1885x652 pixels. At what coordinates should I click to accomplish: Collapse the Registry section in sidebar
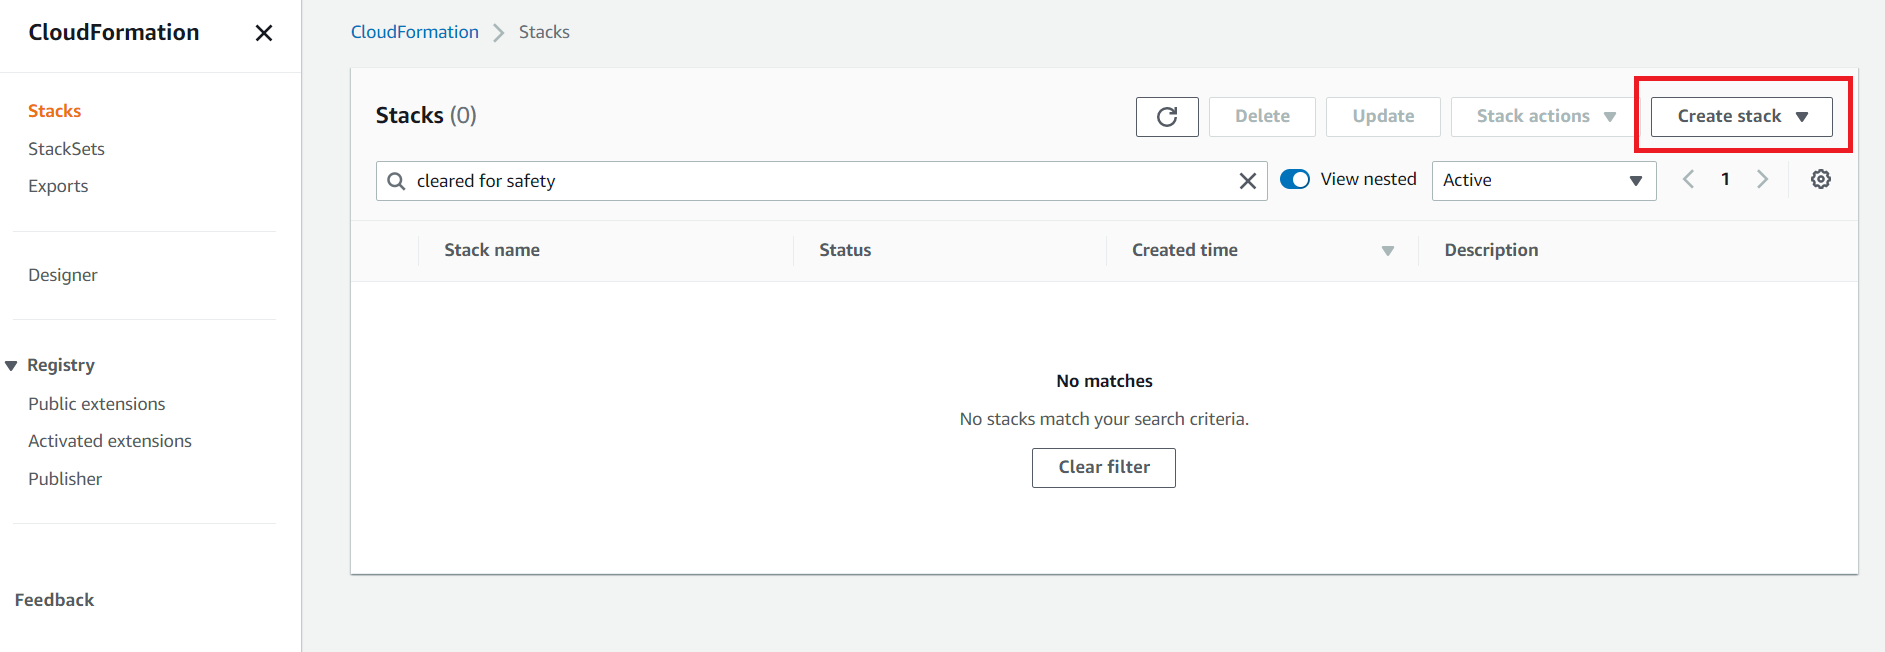click(12, 366)
